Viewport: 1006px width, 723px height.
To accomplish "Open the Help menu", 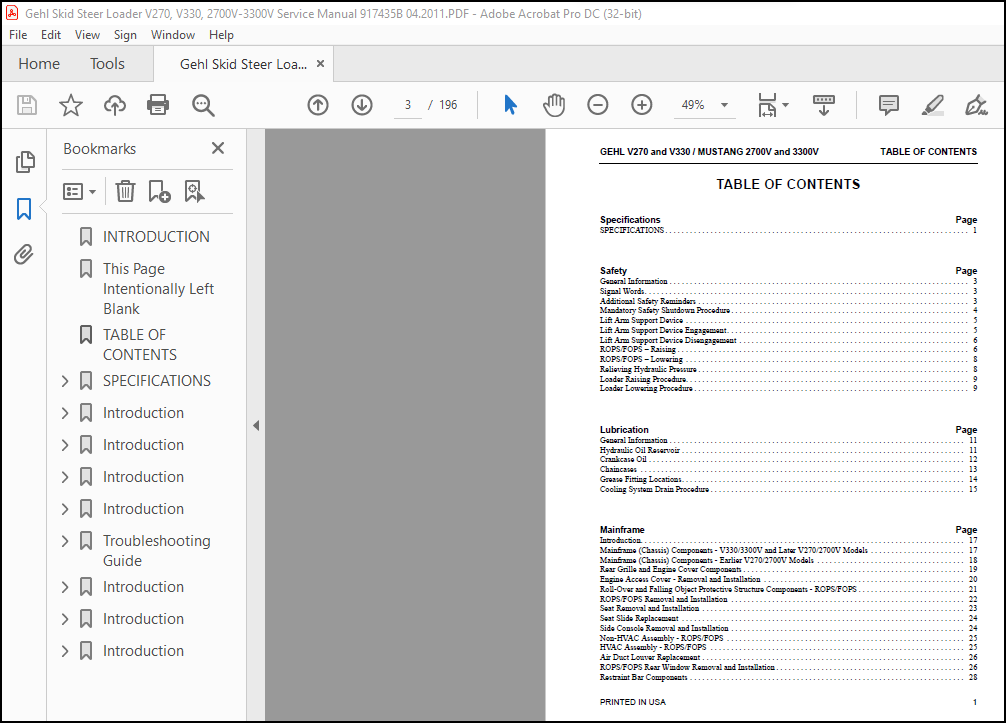I will [x=221, y=35].
